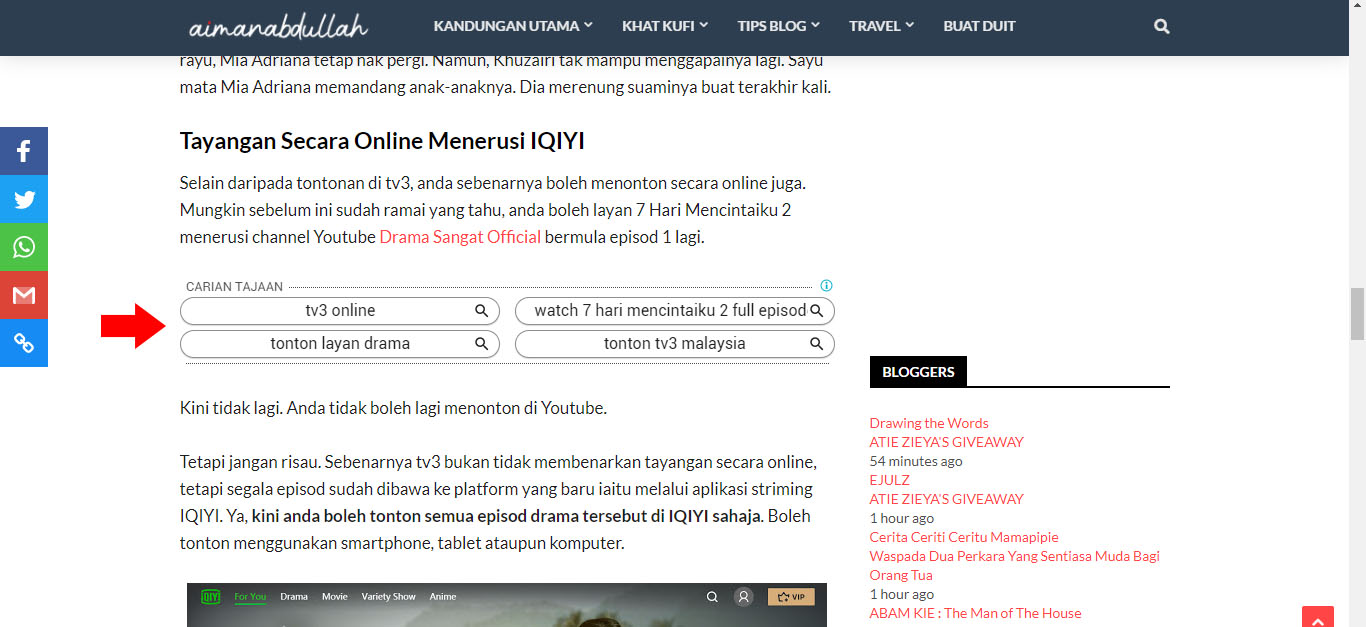Open the site search magnifier in the navbar
The image size is (1366, 627).
click(1161, 26)
